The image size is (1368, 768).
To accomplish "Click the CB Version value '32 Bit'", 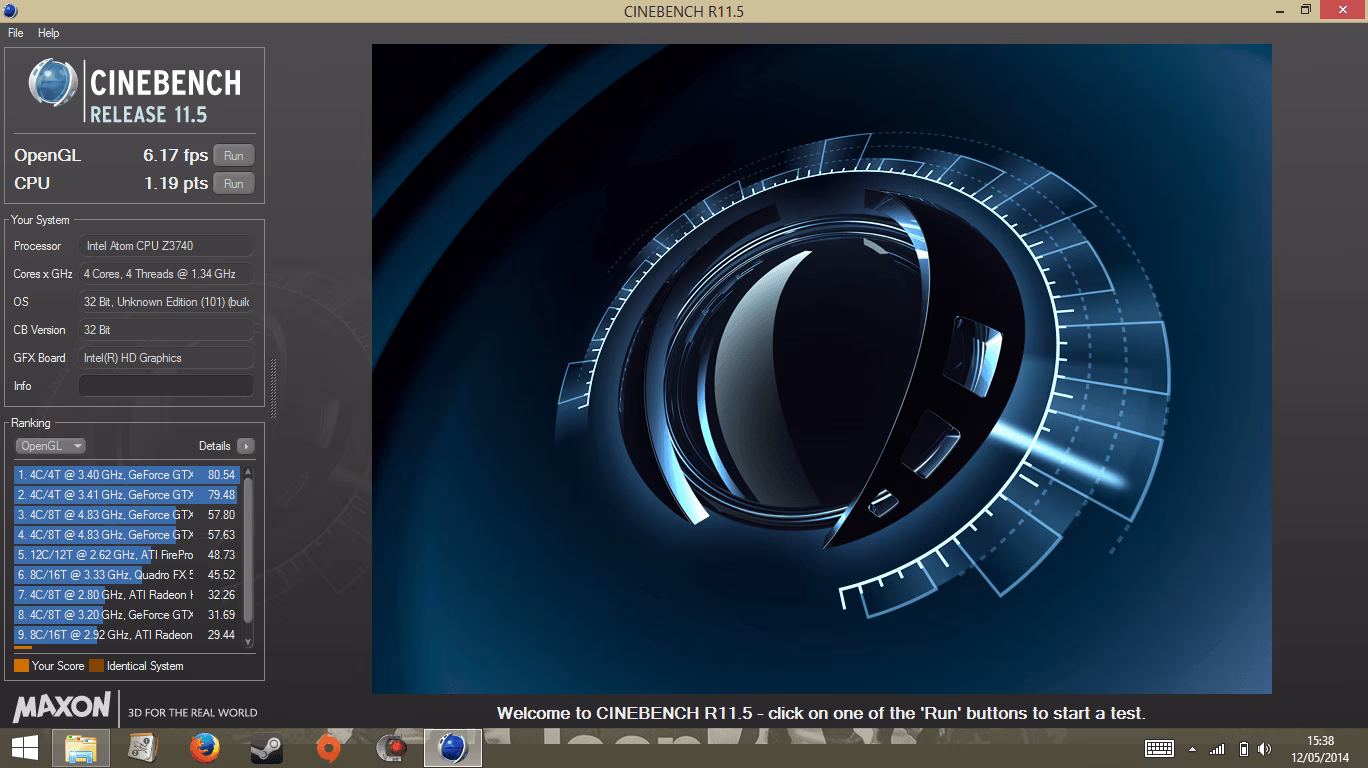I will pyautogui.click(x=166, y=330).
